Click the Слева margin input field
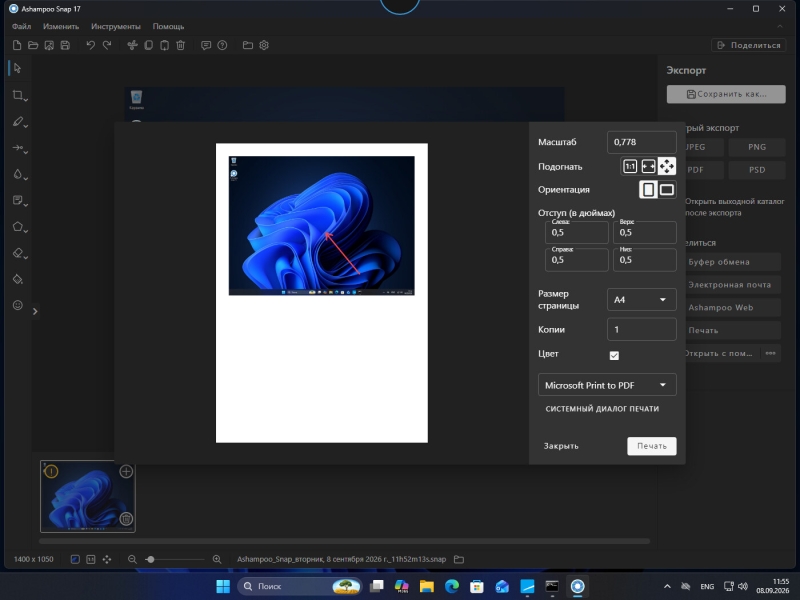The height and width of the screenshot is (600, 800). point(577,232)
